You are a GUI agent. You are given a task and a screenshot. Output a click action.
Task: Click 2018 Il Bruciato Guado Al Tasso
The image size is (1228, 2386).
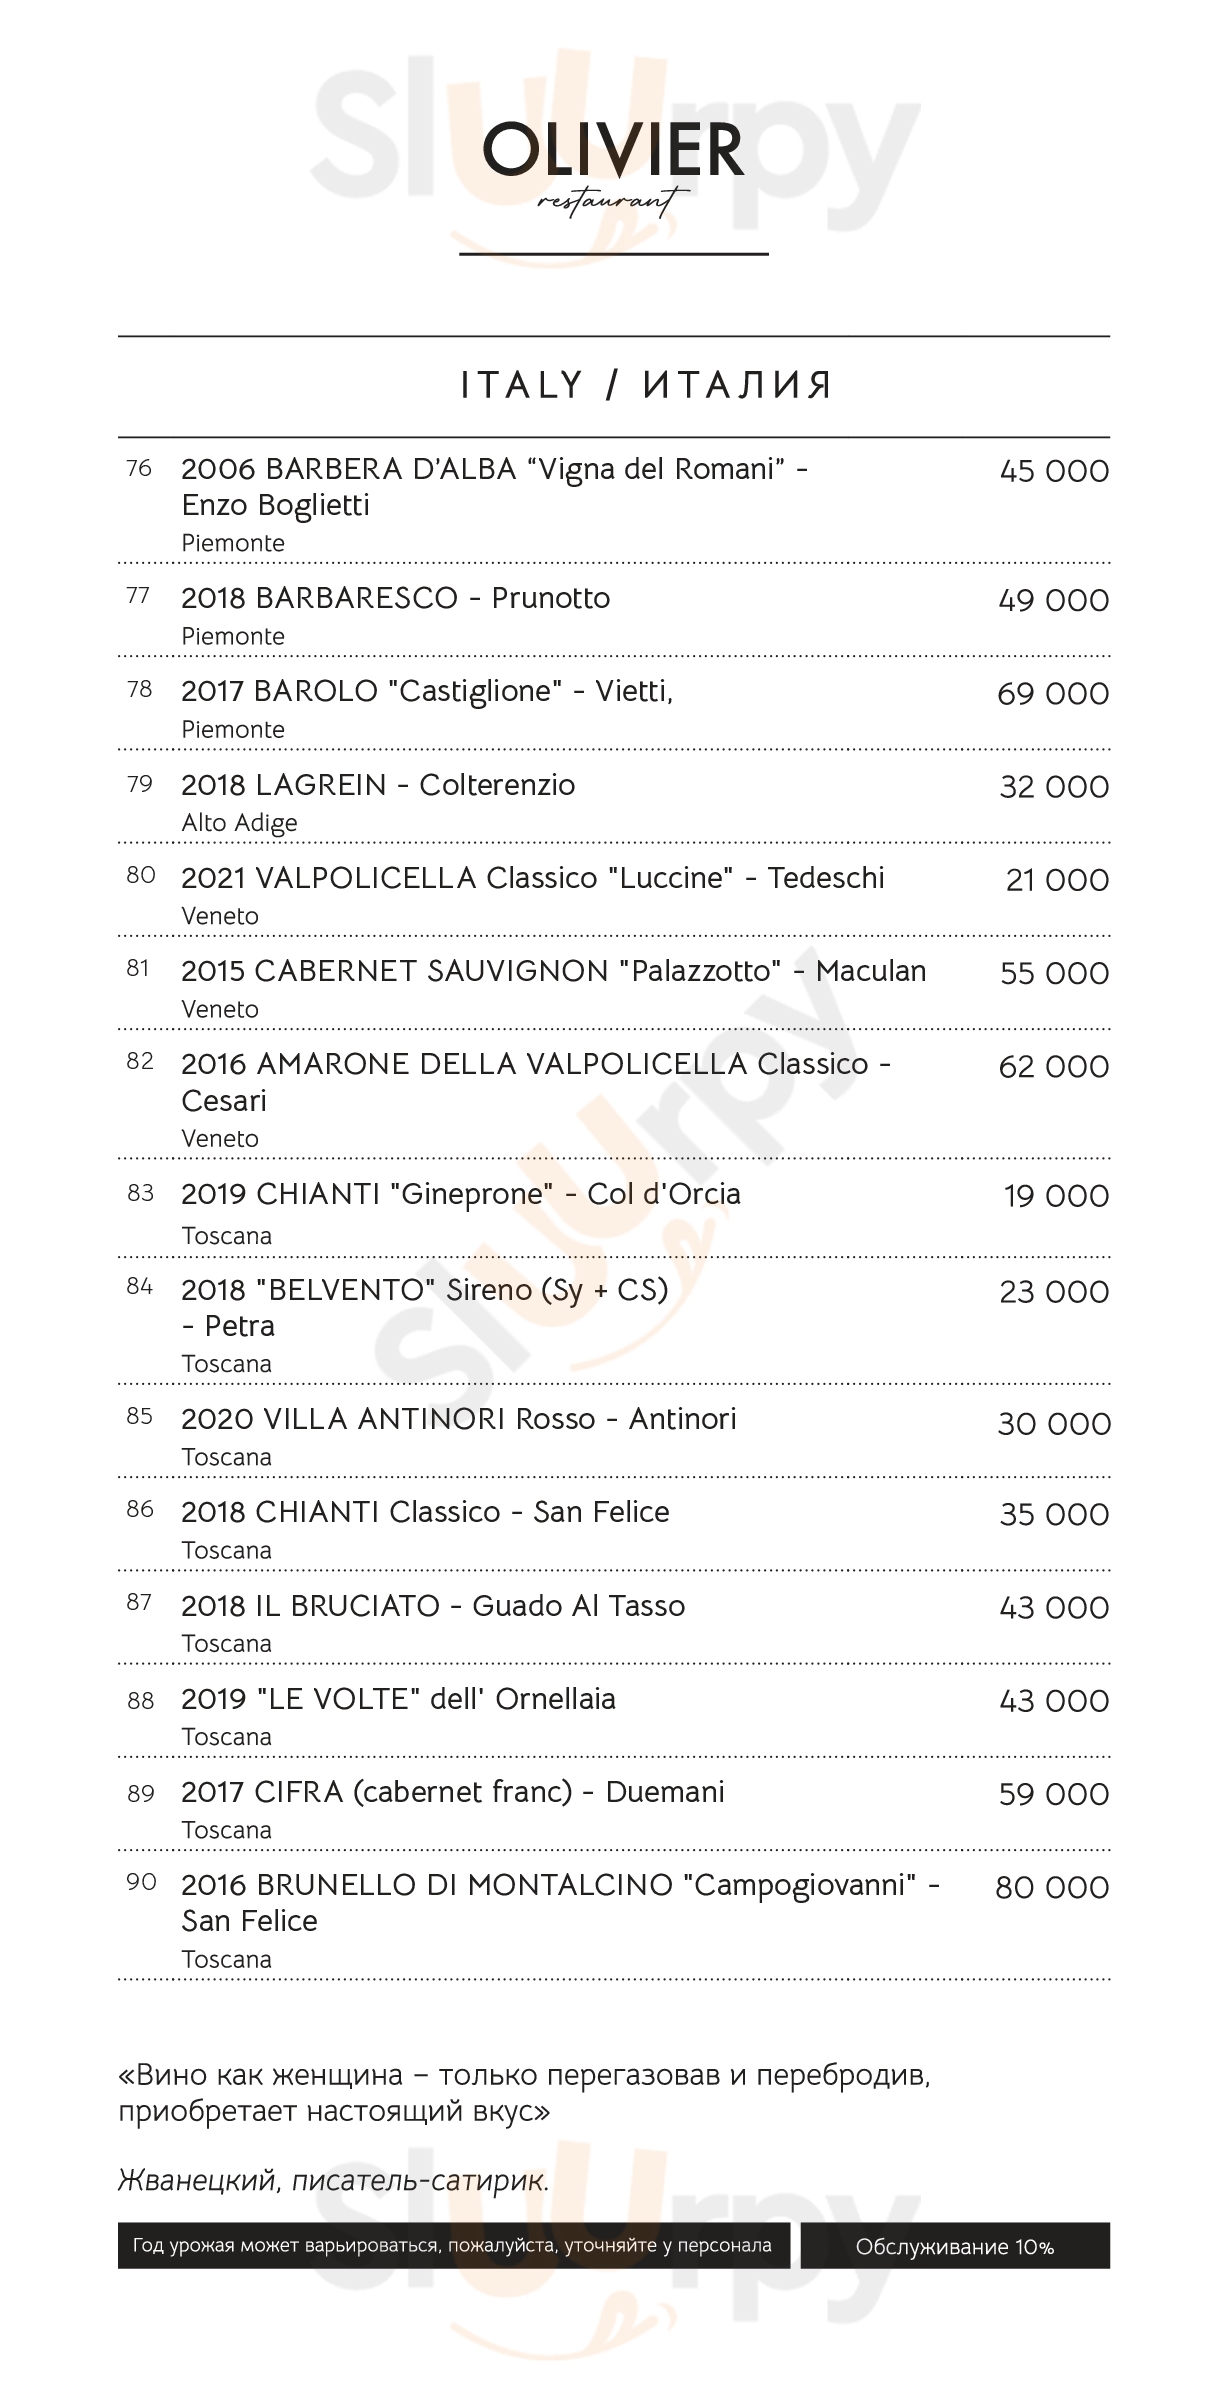click(433, 1606)
